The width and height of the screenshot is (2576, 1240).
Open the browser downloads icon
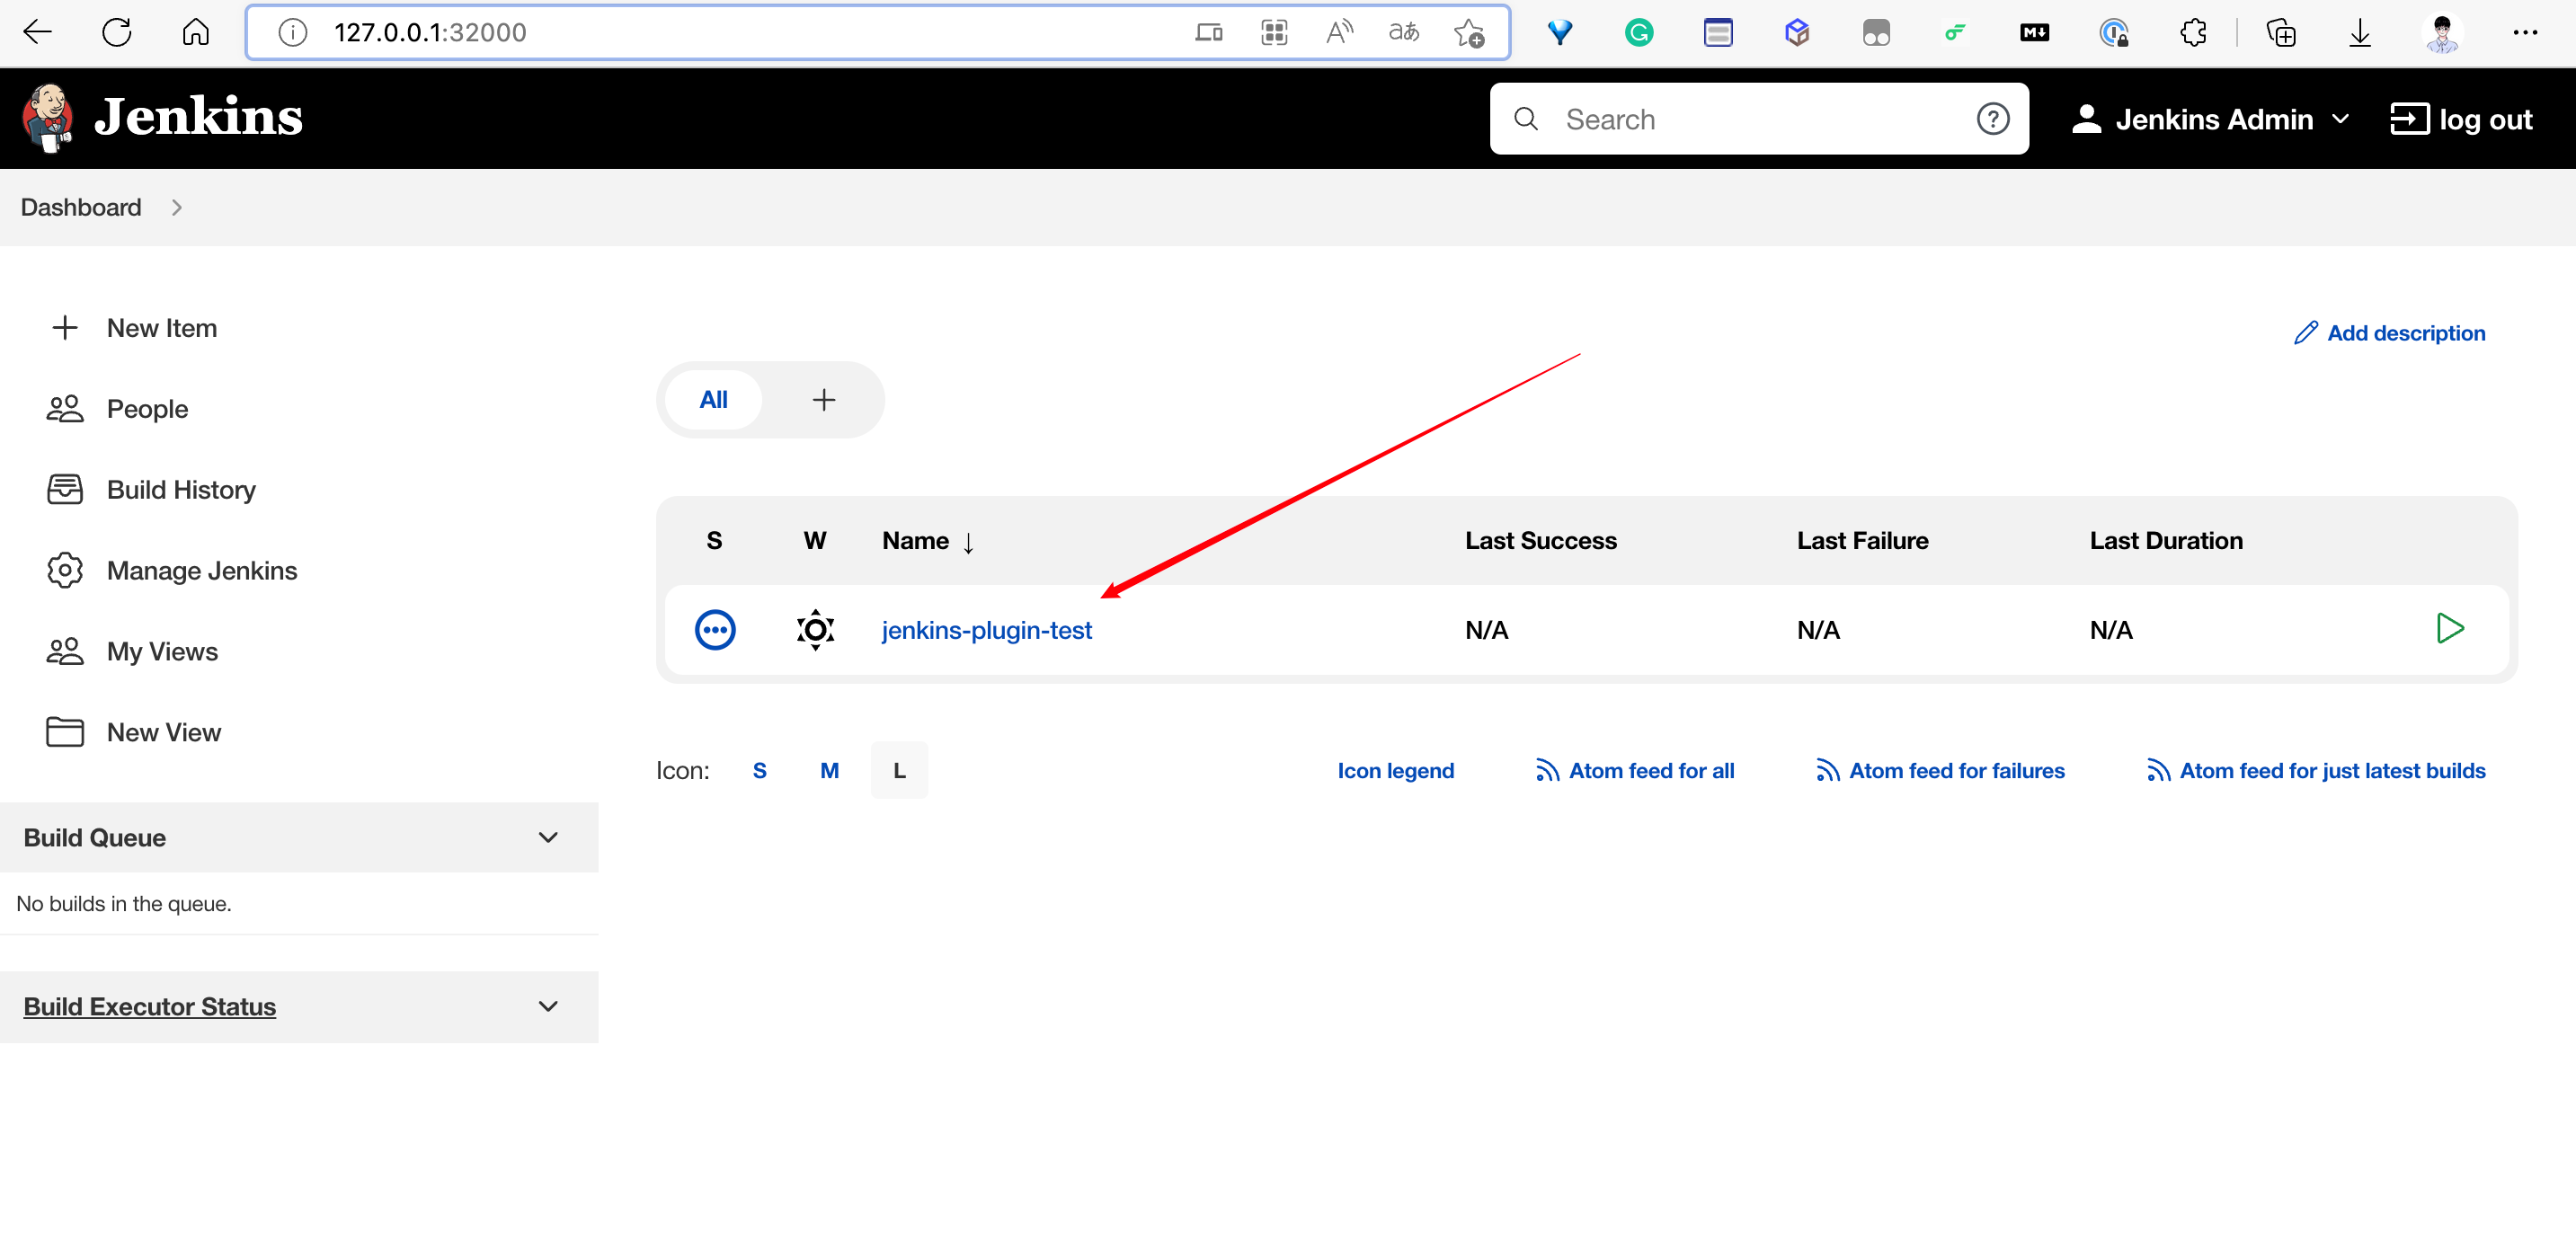tap(2360, 32)
